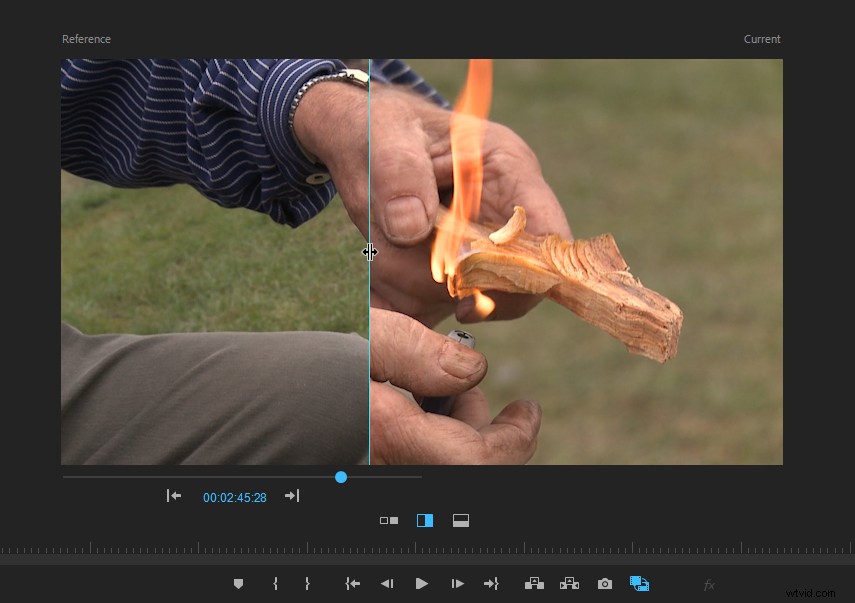855x603 pixels.
Task: Add a marker at the current frame
Action: coord(238,583)
